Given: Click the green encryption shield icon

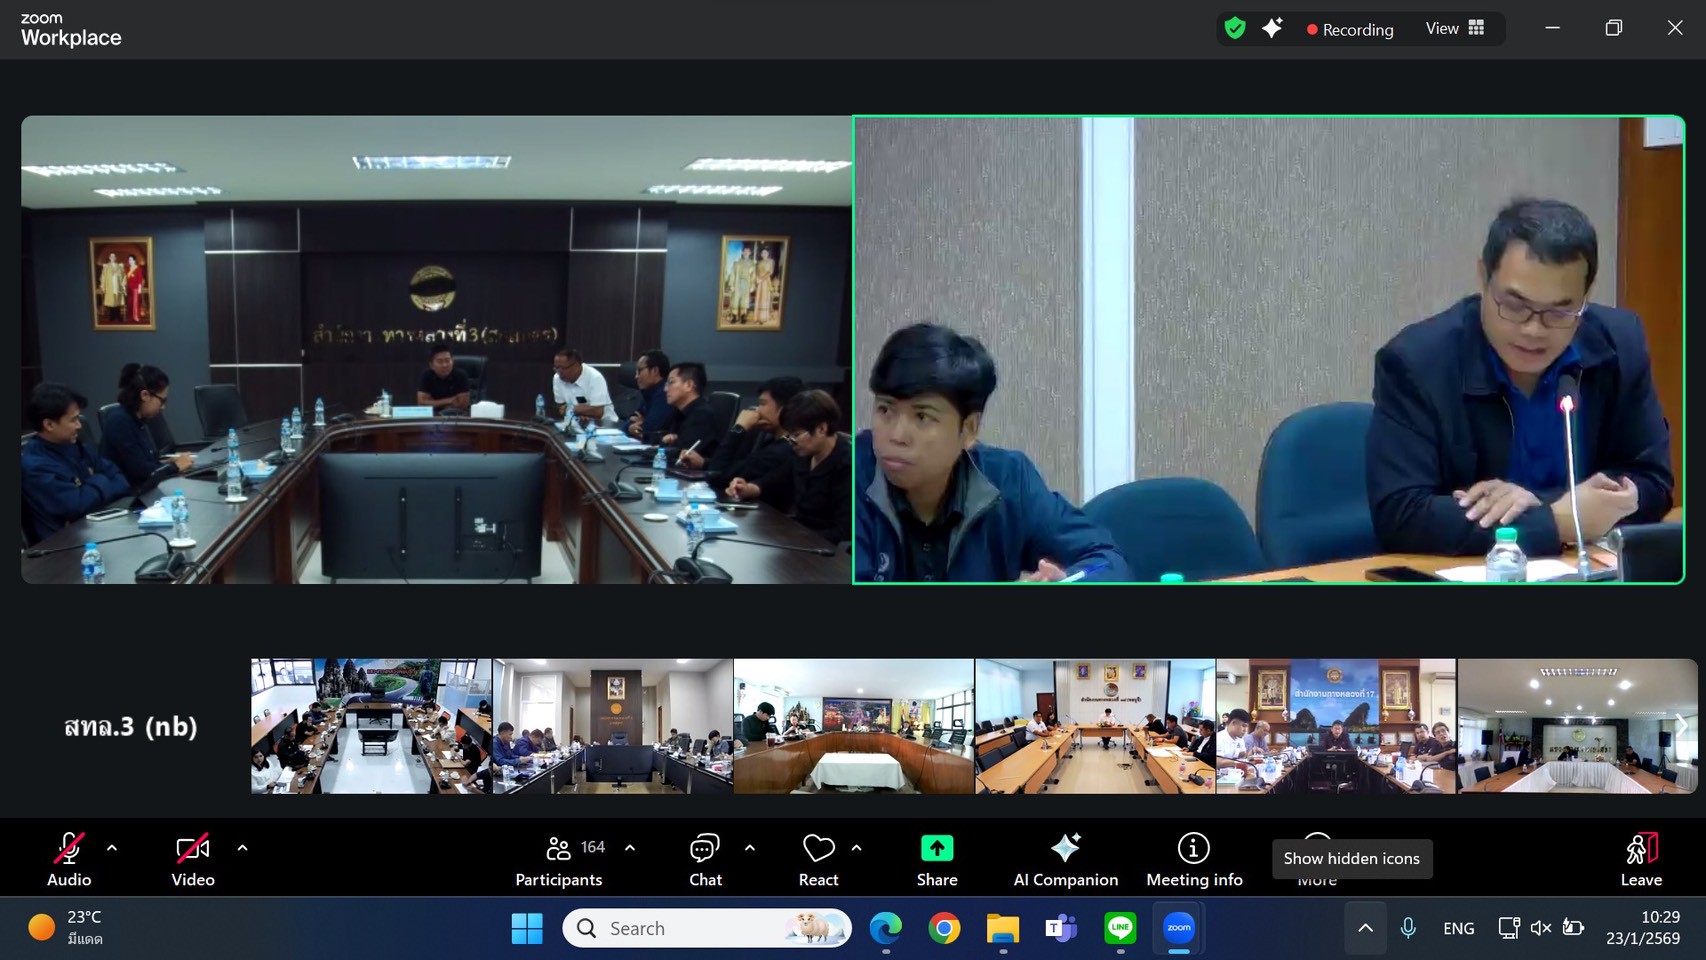Looking at the screenshot, I should (1235, 29).
